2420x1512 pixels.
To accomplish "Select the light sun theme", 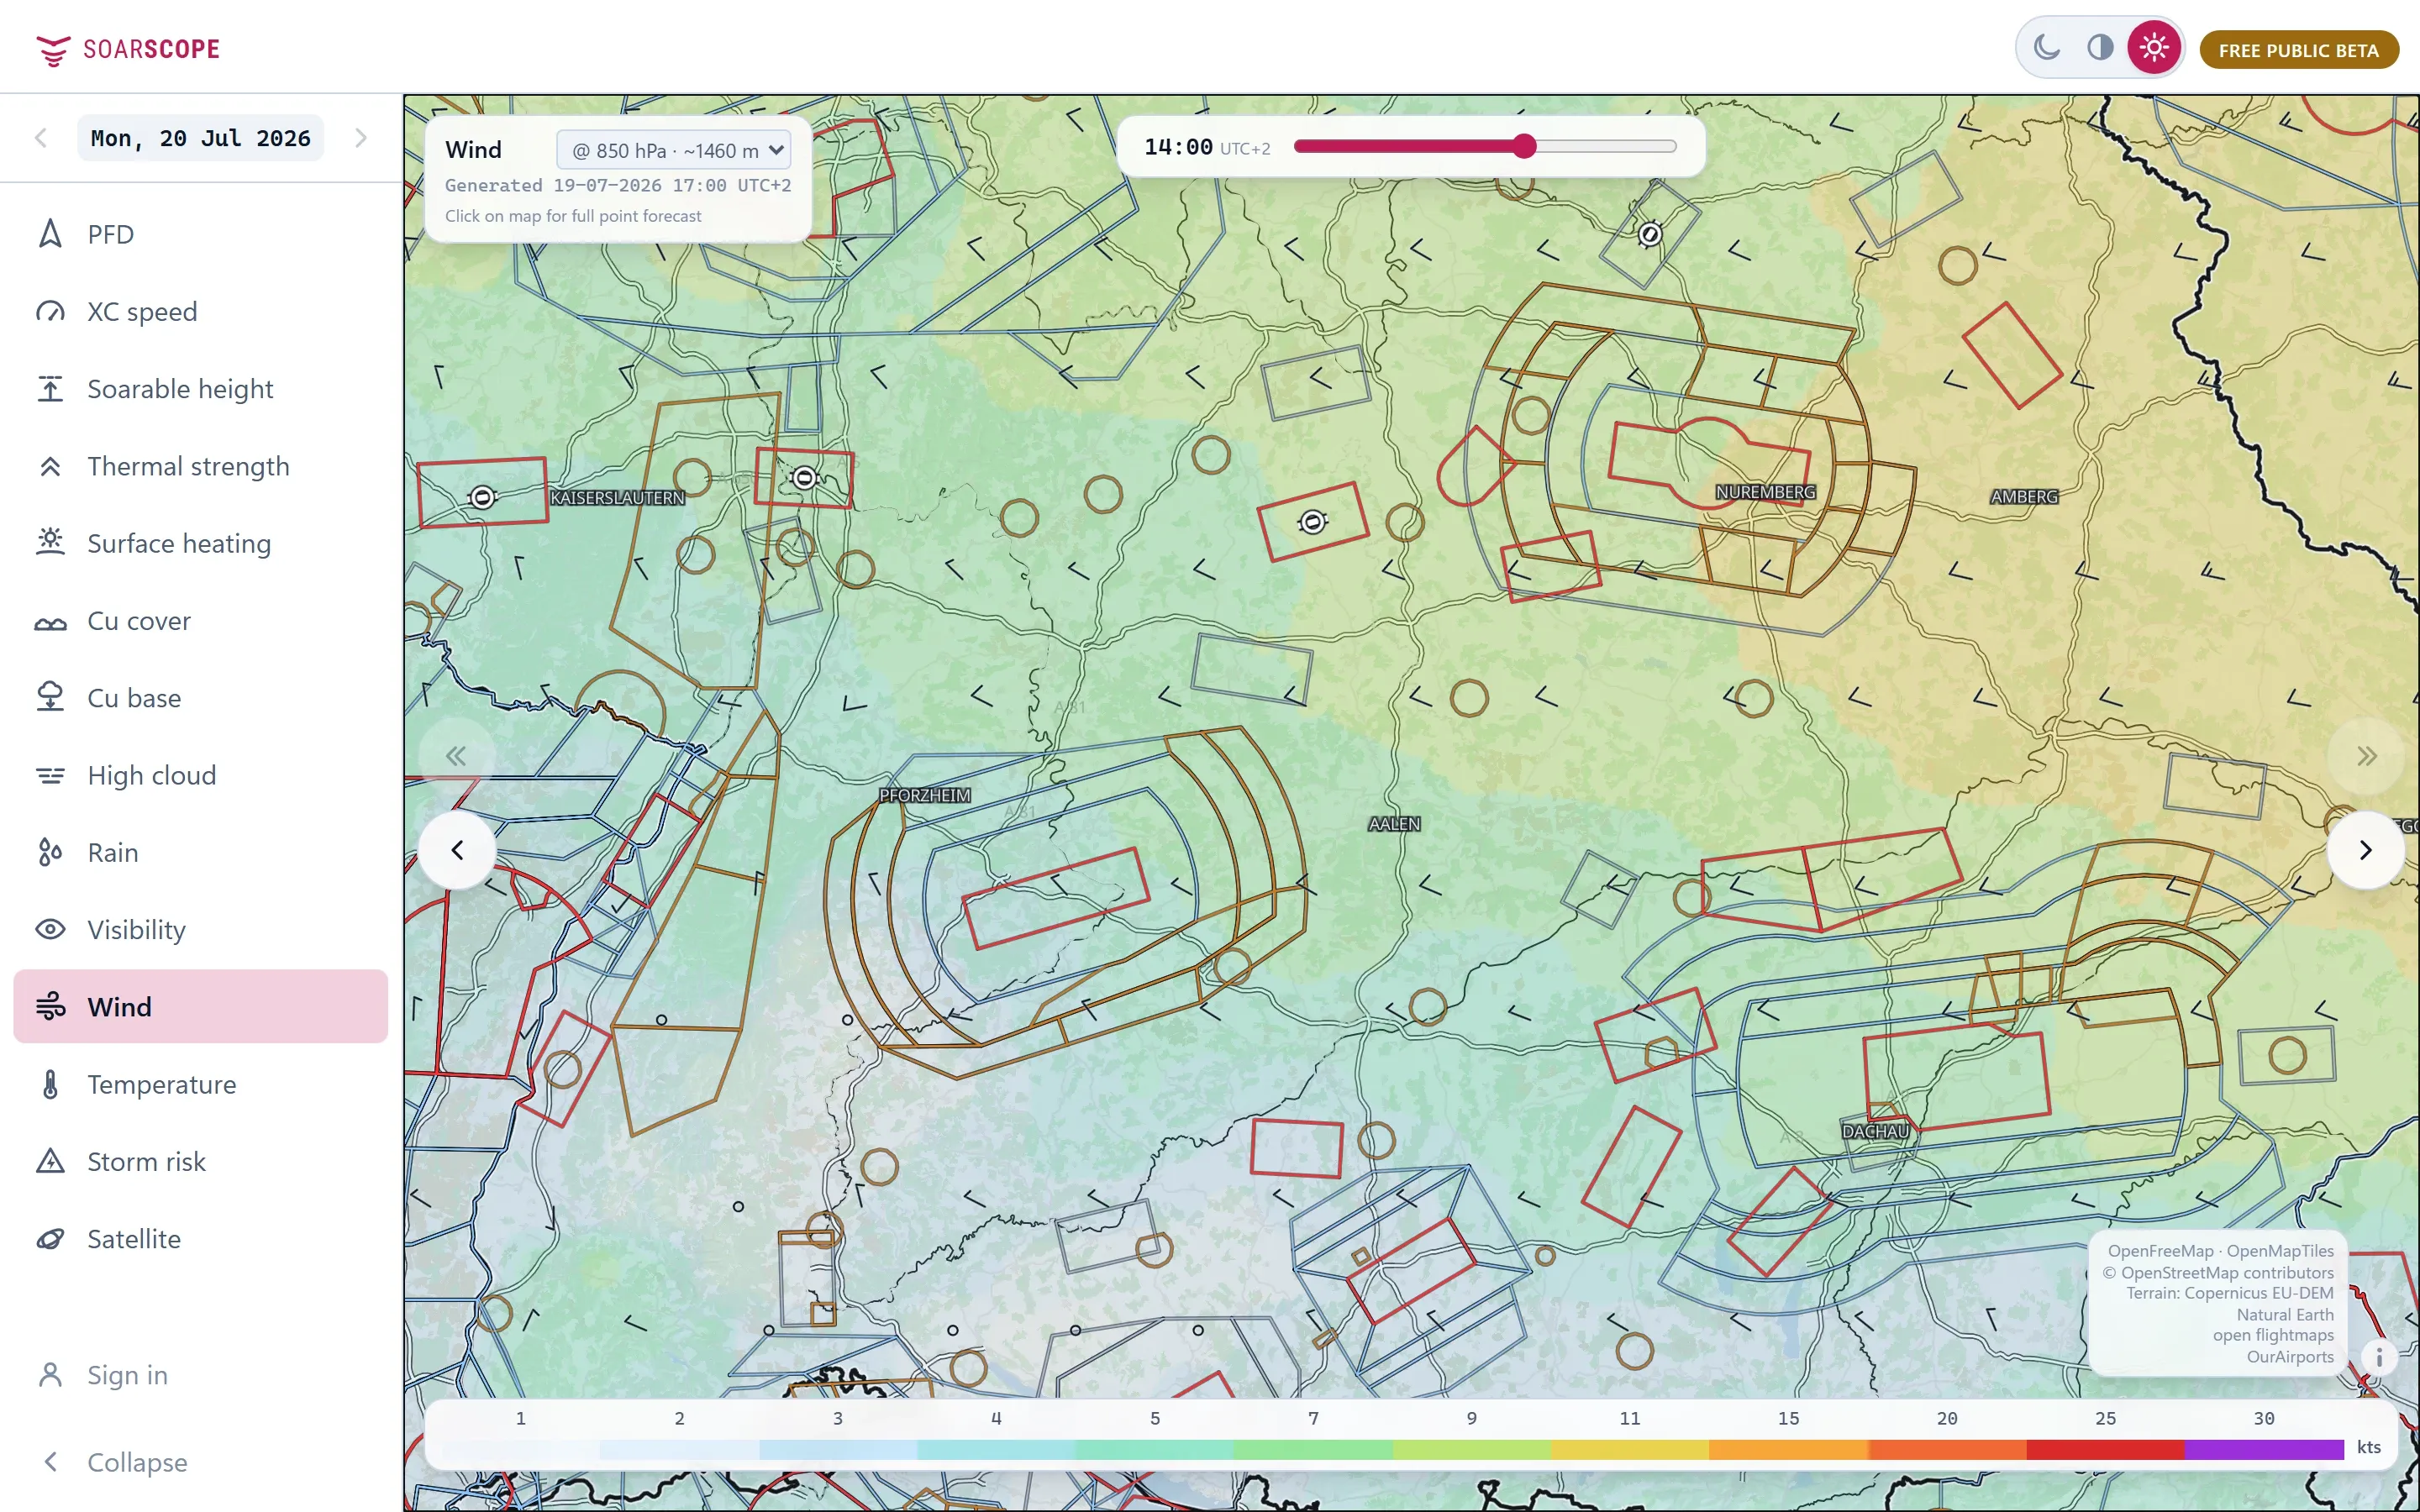I will click(2154, 48).
